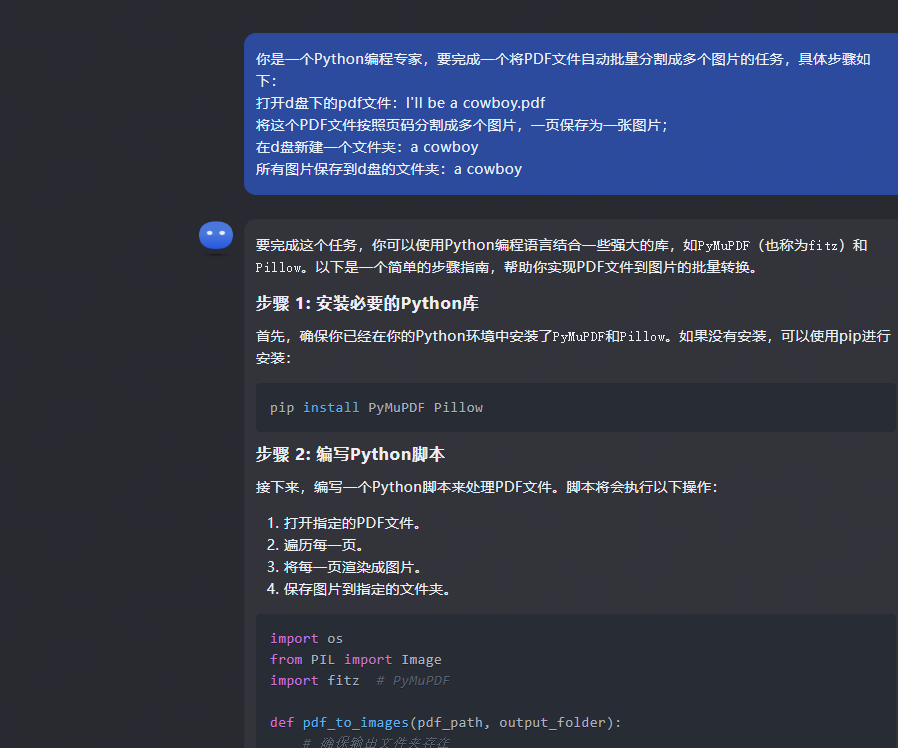Select the blue user message bubble
898x748 pixels.
tap(570, 113)
